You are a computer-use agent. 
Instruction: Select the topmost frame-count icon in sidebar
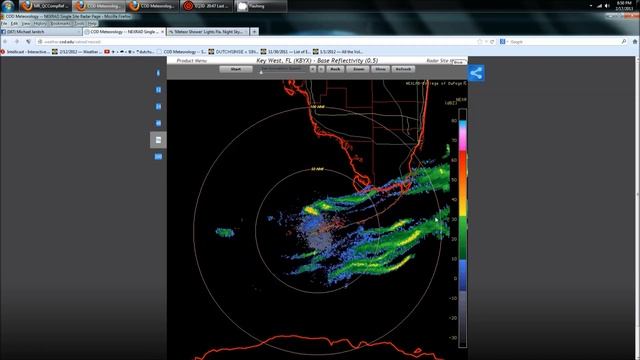pos(158,73)
